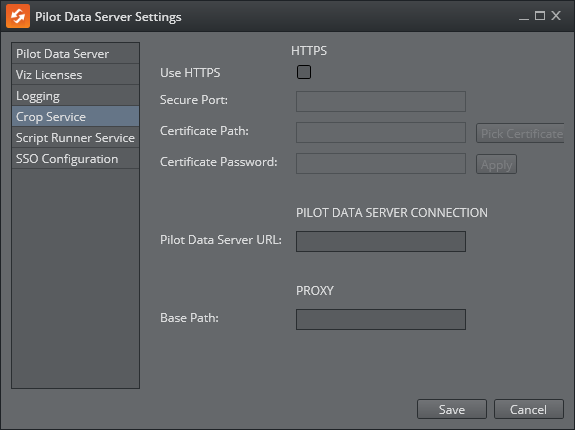Save the settings with the Save button
The height and width of the screenshot is (430, 575).
pyautogui.click(x=452, y=409)
